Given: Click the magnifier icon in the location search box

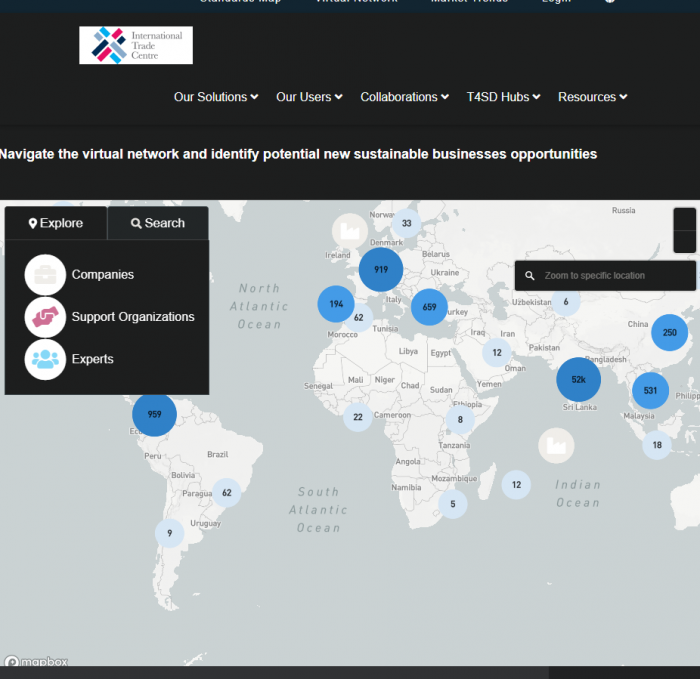Looking at the screenshot, I should click(x=530, y=276).
